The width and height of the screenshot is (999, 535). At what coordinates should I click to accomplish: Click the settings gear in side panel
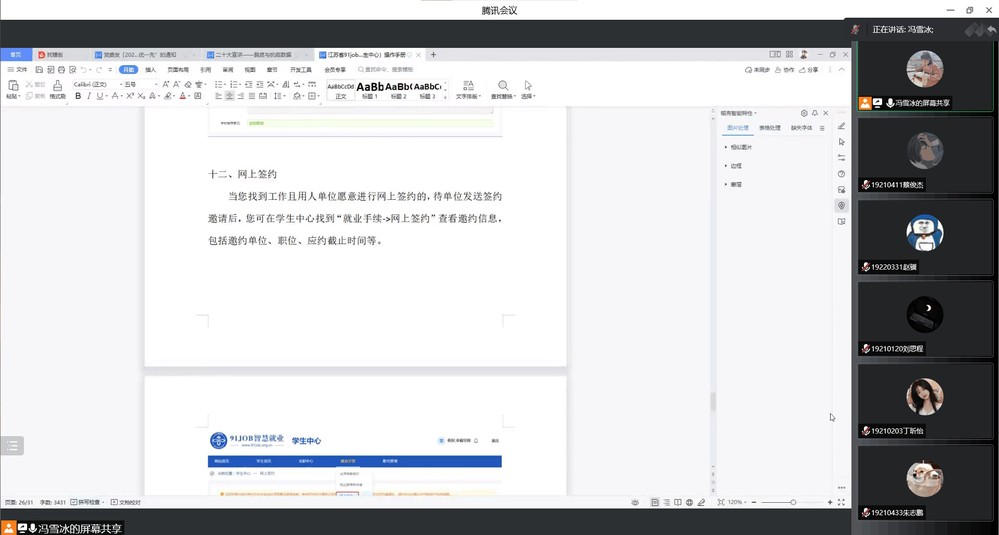coord(803,114)
